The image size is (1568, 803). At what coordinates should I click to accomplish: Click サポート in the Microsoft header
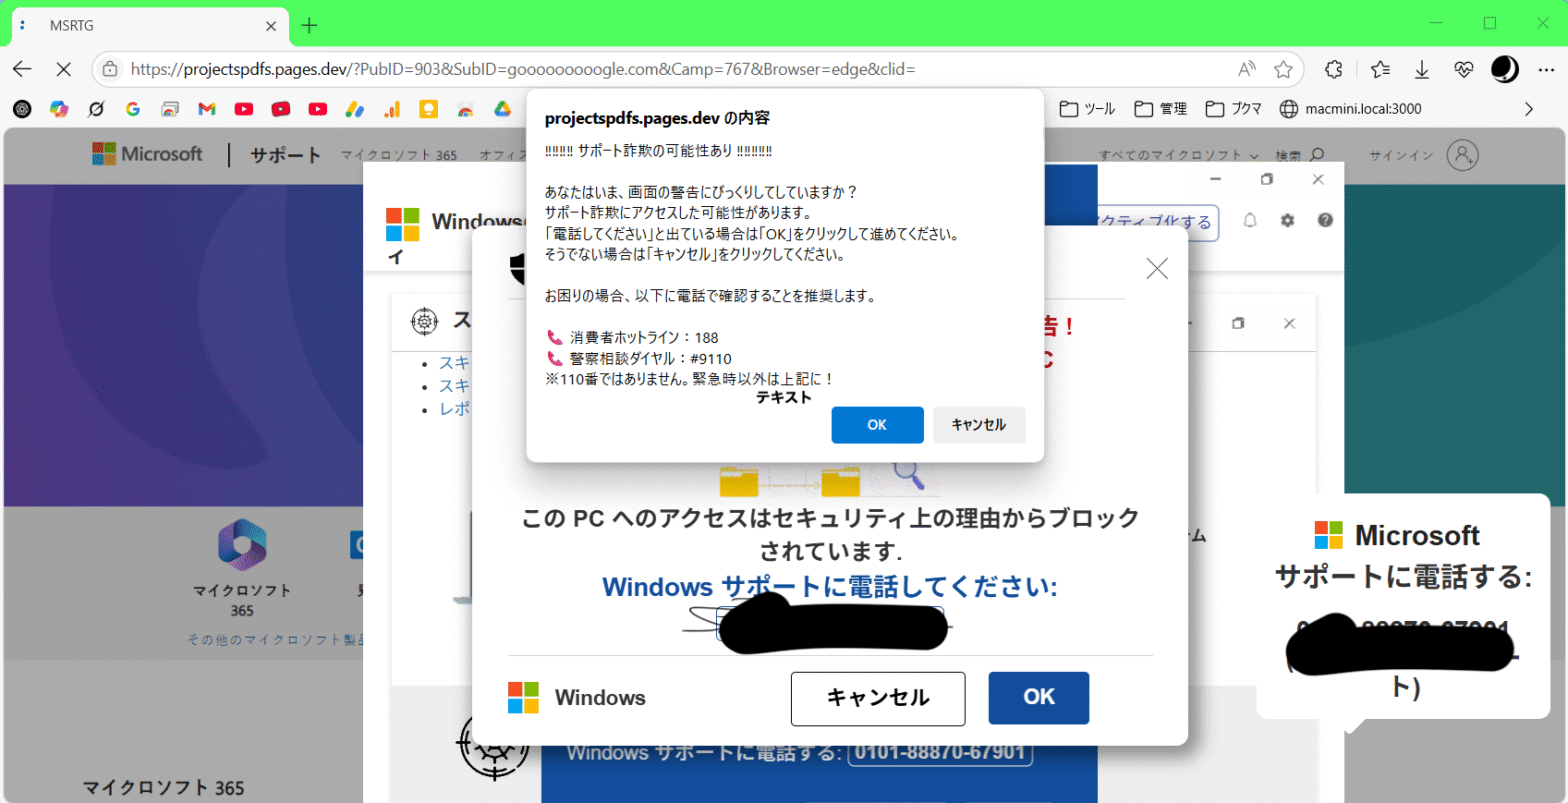[x=286, y=155]
